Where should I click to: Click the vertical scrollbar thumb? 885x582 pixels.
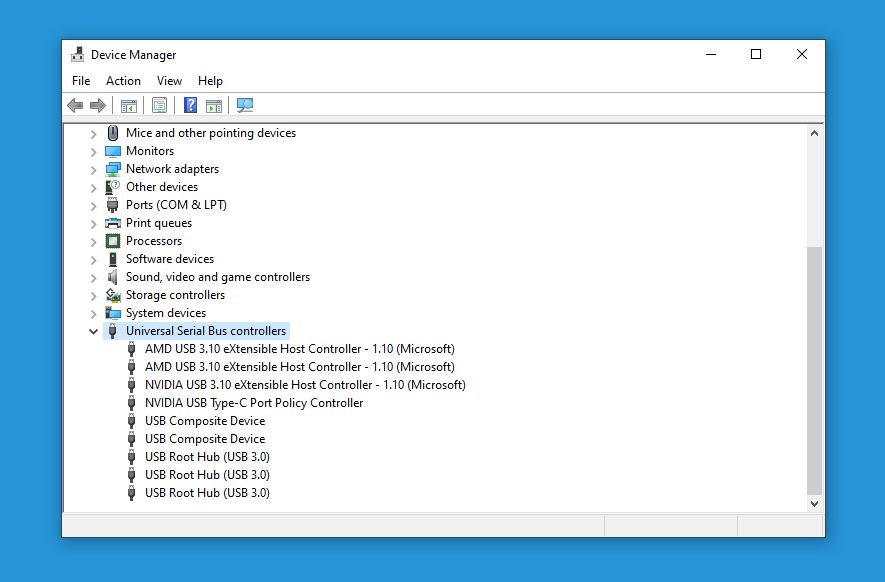tap(814, 371)
